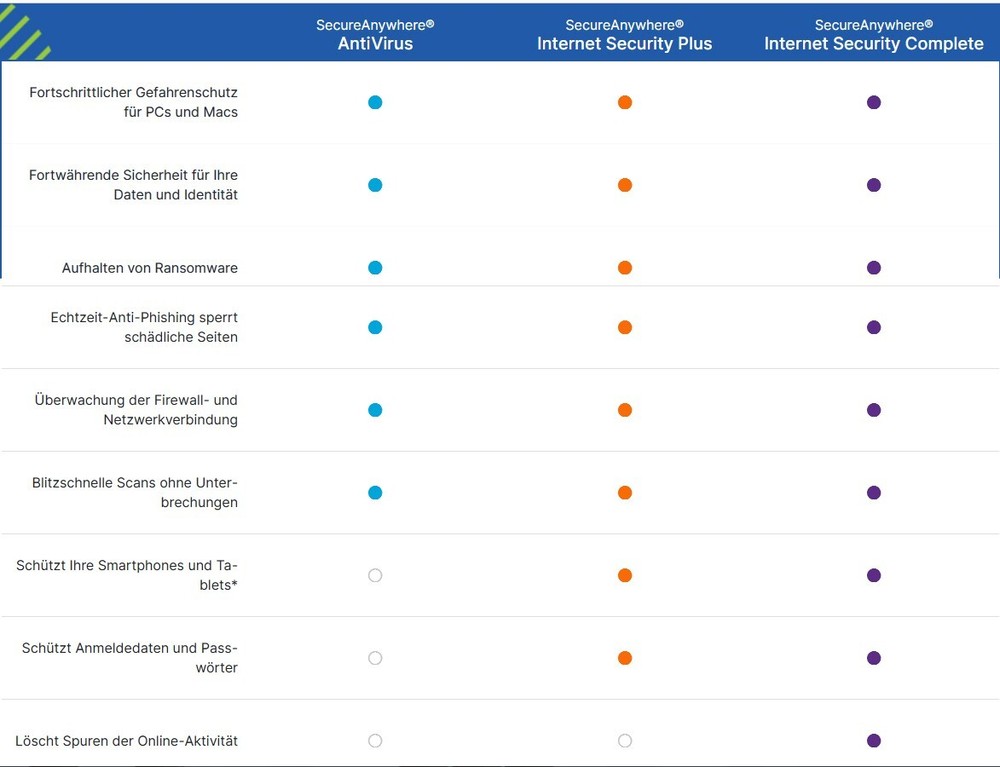Click empty Internet Security Plus circle for Löscht Spuren

(x=625, y=741)
